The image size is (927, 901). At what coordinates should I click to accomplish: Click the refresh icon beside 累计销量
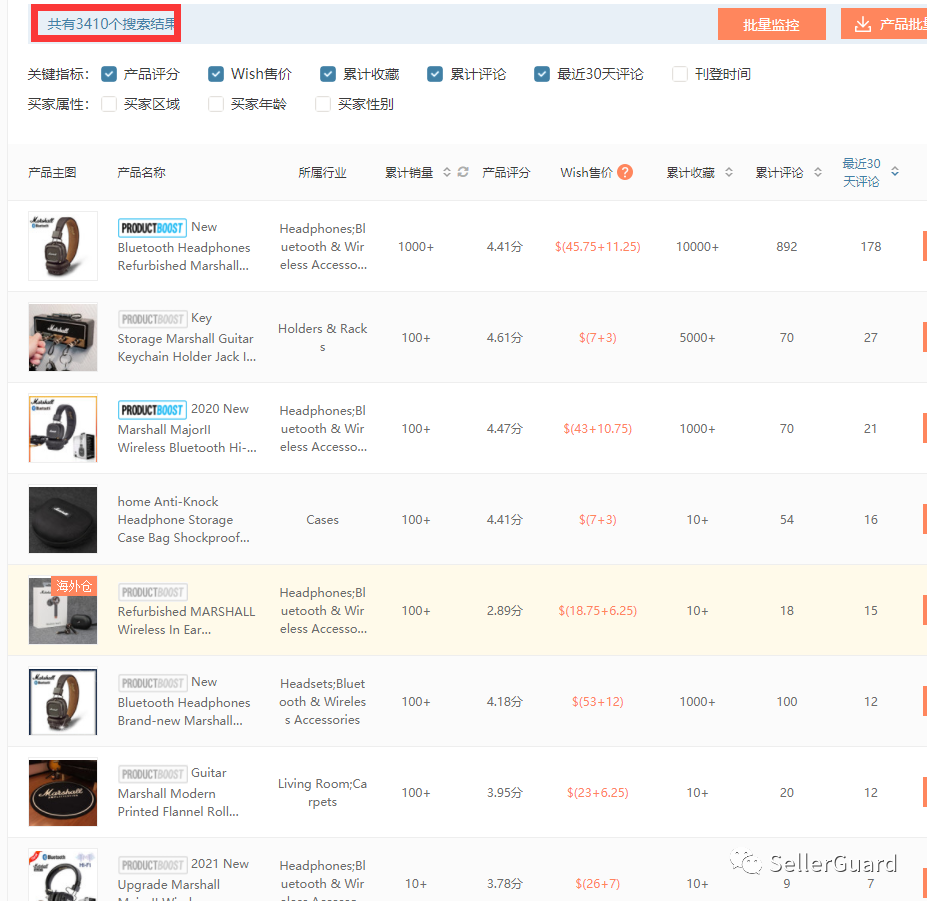[463, 172]
